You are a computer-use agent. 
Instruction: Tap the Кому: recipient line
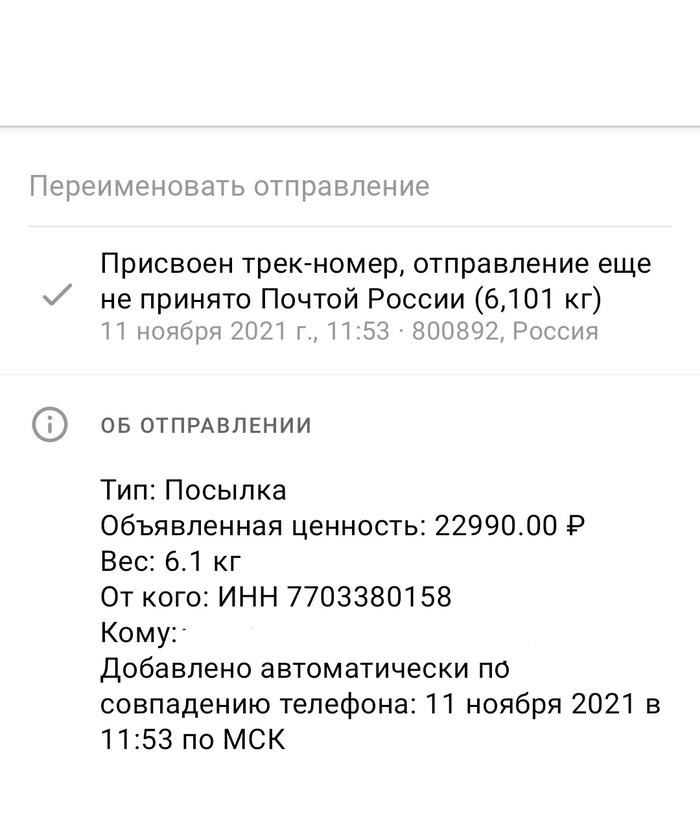tap(139, 632)
